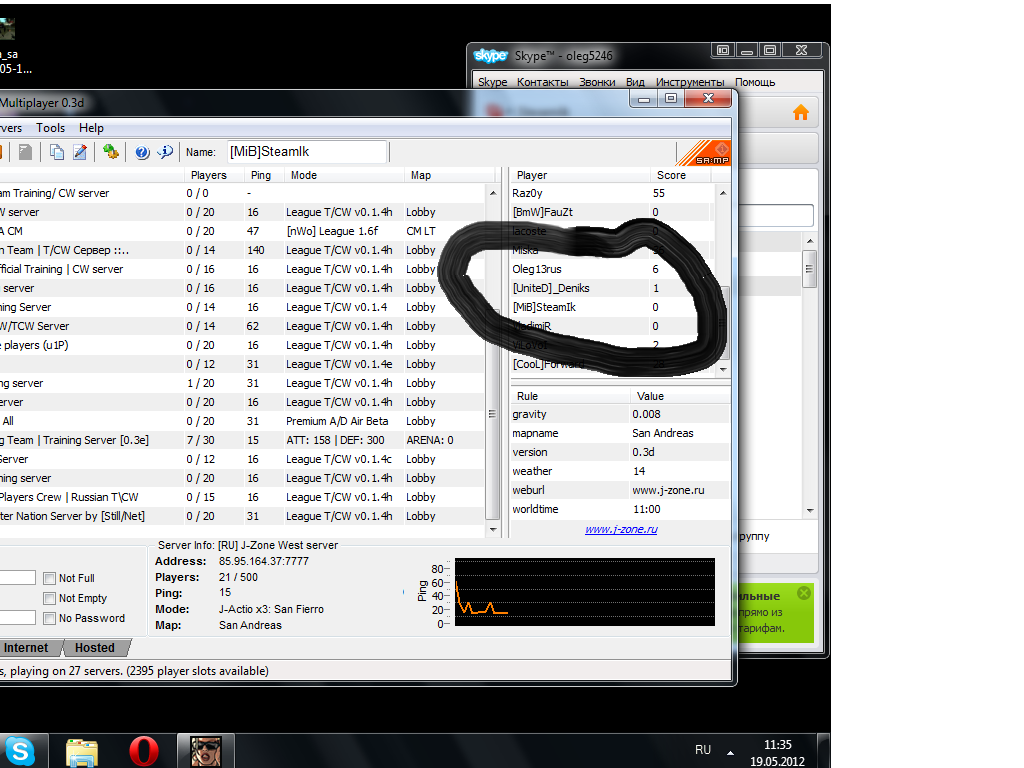Enable the Not Empty filter checkbox

pyautogui.click(x=49, y=598)
